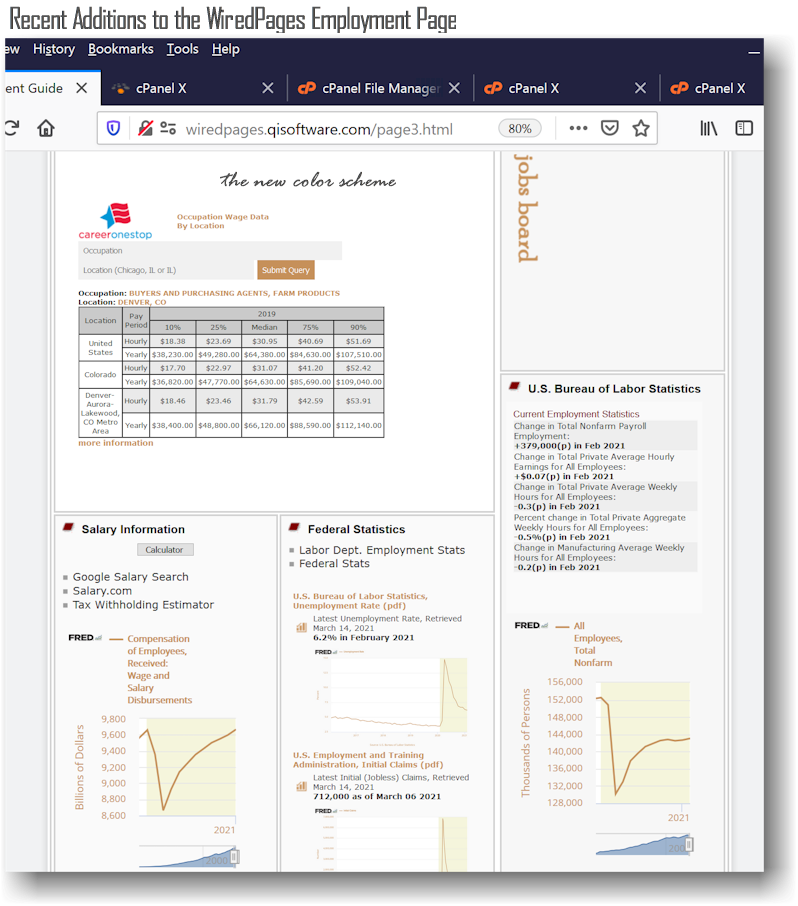The height and width of the screenshot is (906, 798).
Task: Click the browser address bar URL
Action: pyautogui.click(x=319, y=129)
